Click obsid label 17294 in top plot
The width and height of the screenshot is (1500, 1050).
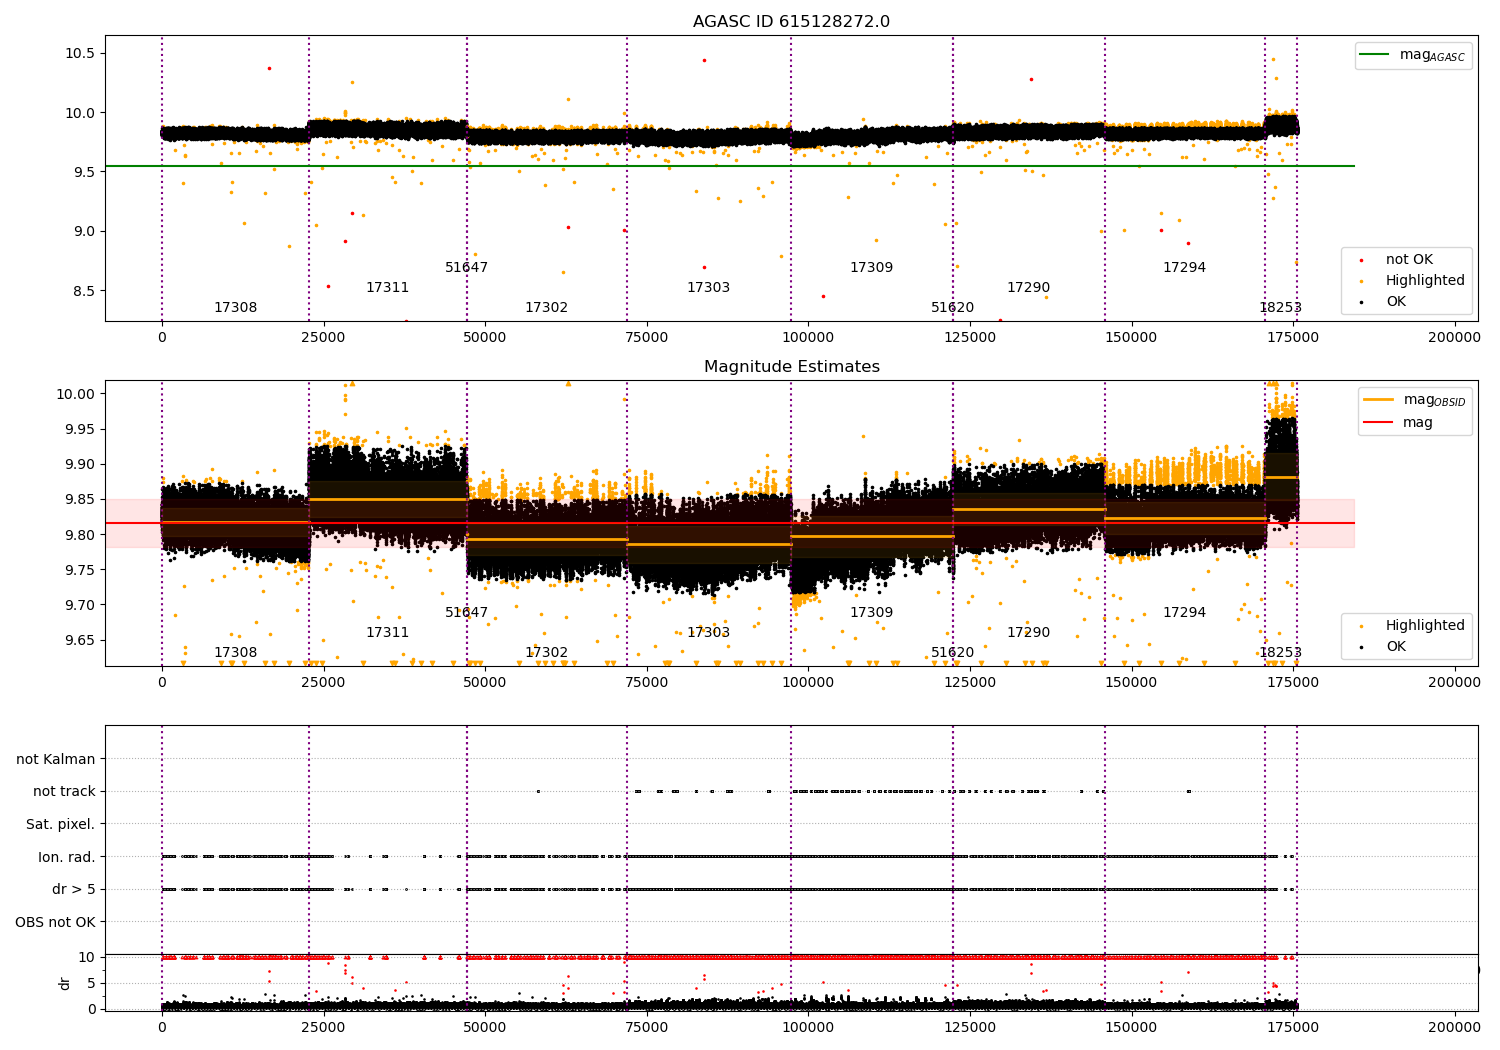pos(1184,268)
